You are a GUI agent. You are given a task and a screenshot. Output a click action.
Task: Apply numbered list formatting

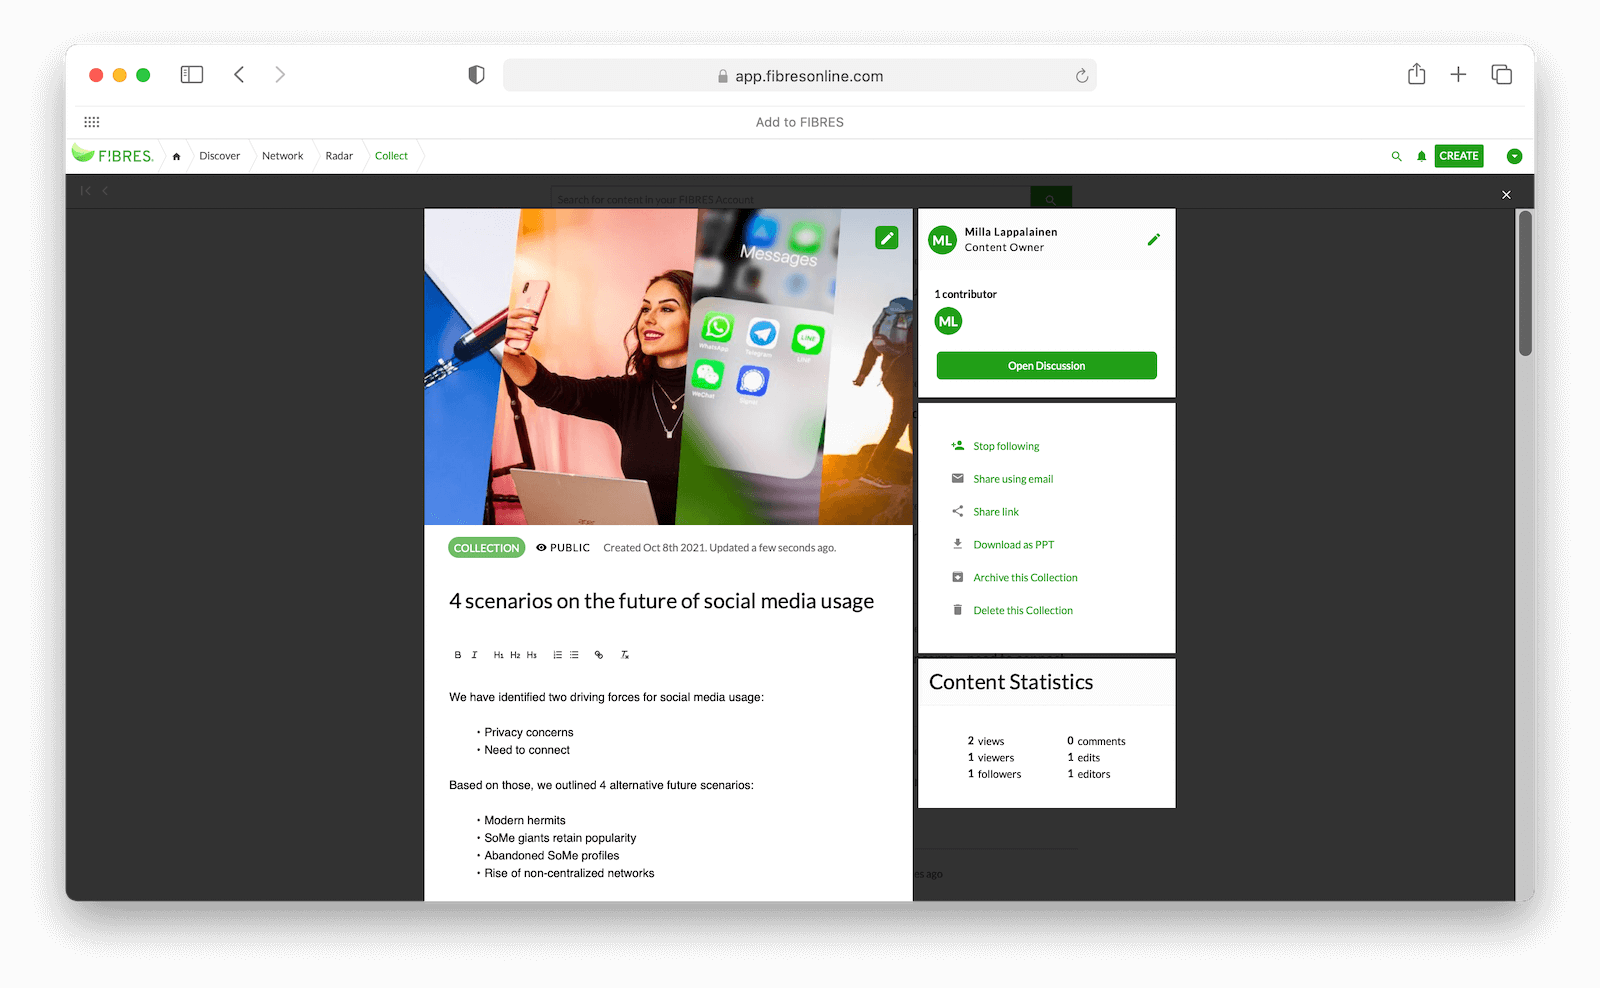558,655
